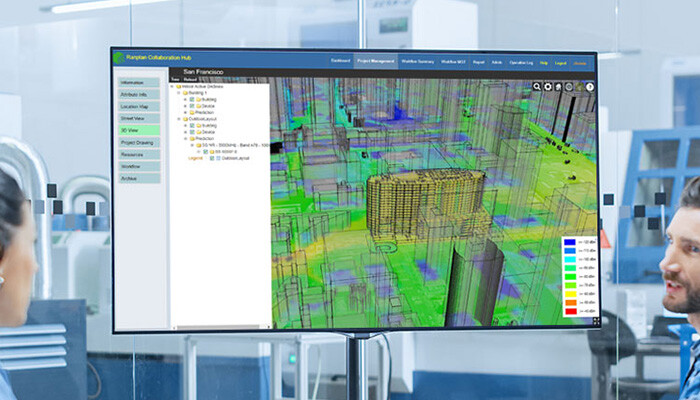Screen dimensions: 700x400
Task: Open the Dashboard menu item
Action: [341, 61]
